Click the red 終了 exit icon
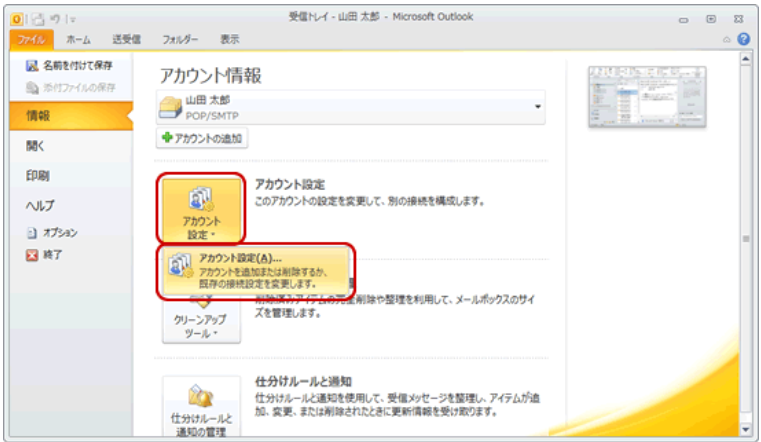Image resolution: width=761 pixels, height=442 pixels. pyautogui.click(x=32, y=254)
